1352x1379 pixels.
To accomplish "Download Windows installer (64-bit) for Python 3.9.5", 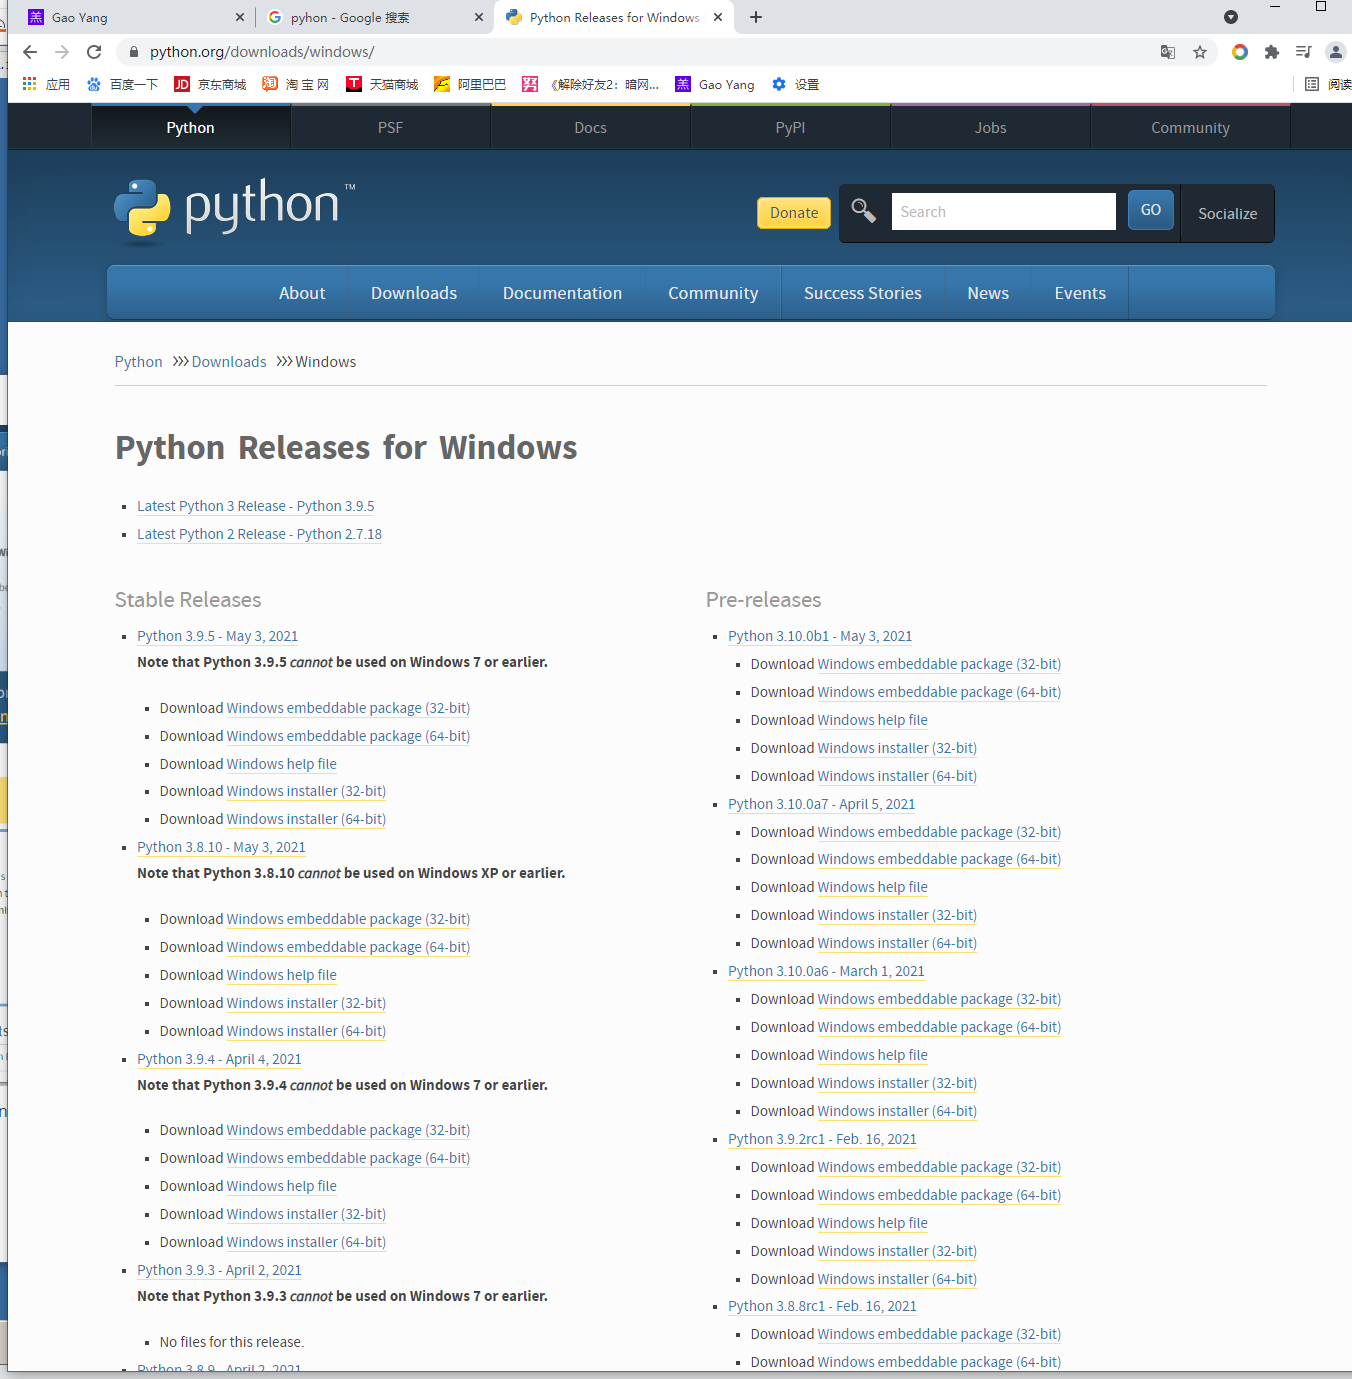I will (306, 819).
